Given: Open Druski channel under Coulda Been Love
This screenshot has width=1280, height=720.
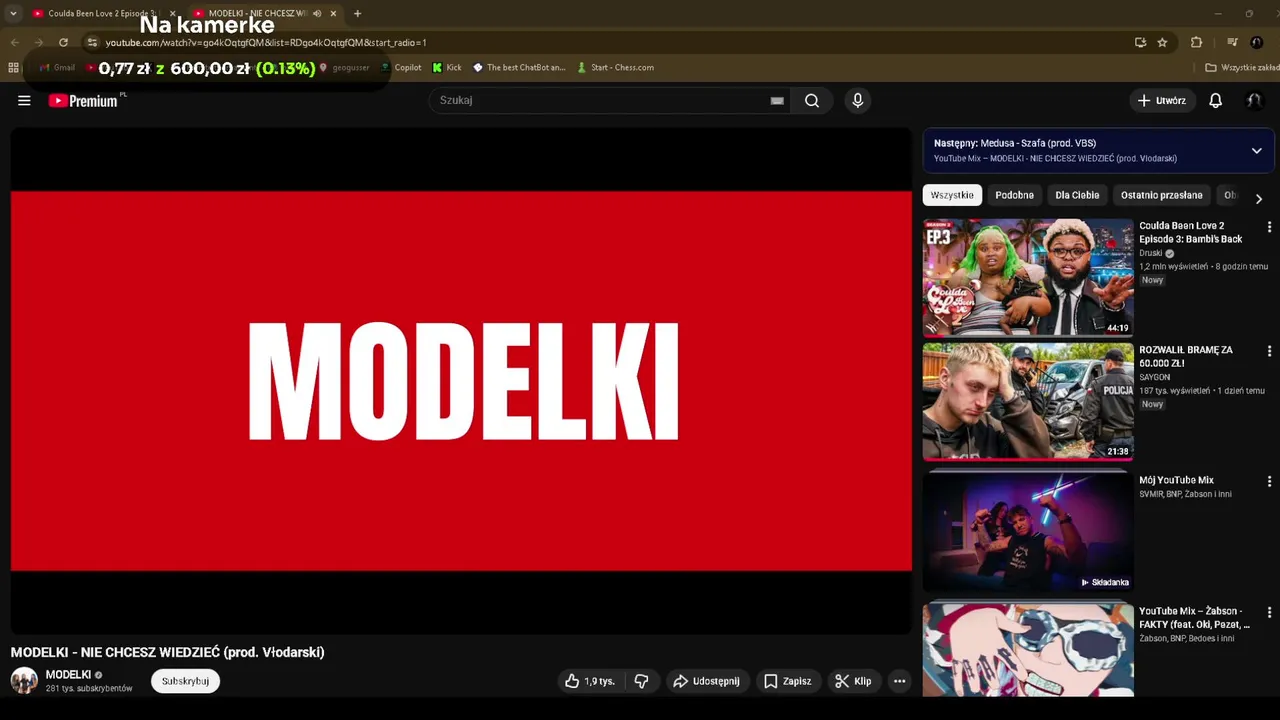Looking at the screenshot, I should tap(1151, 253).
